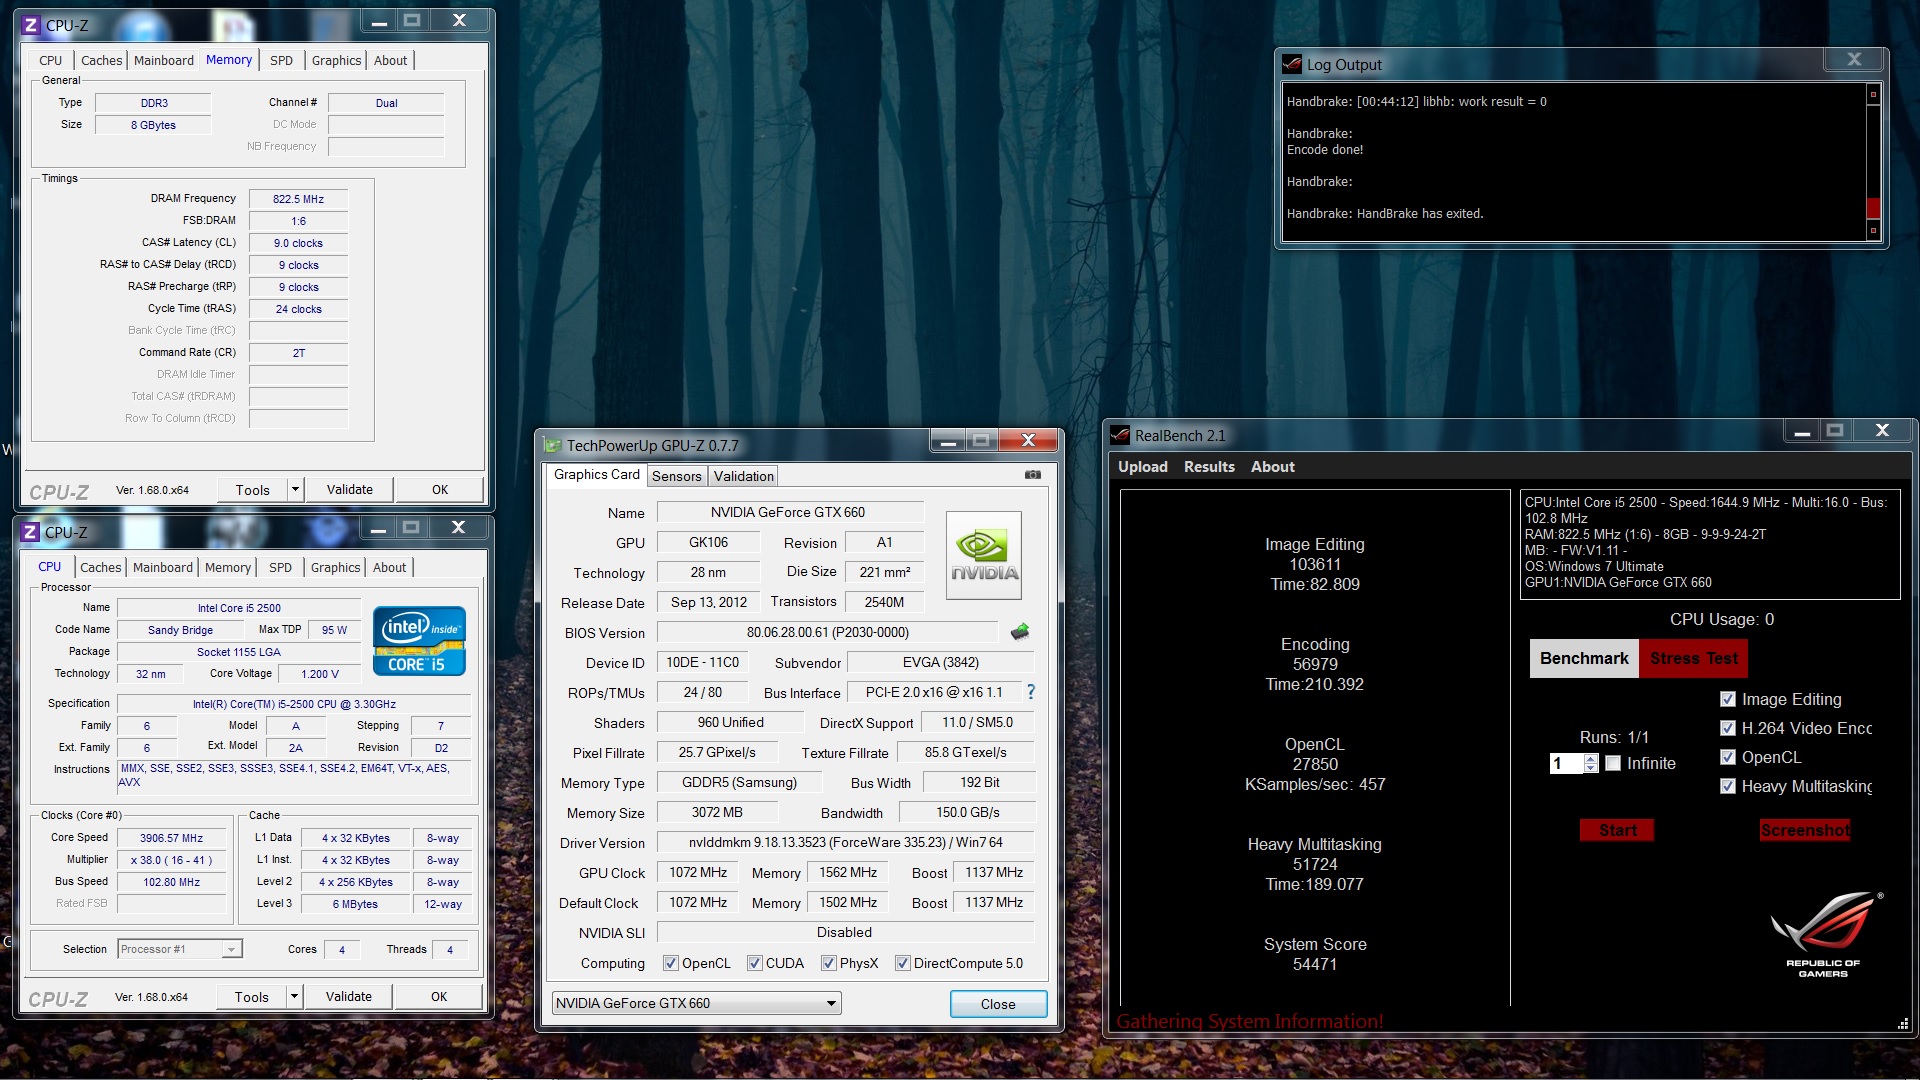Click Validate in the CPU tab window

[348, 996]
